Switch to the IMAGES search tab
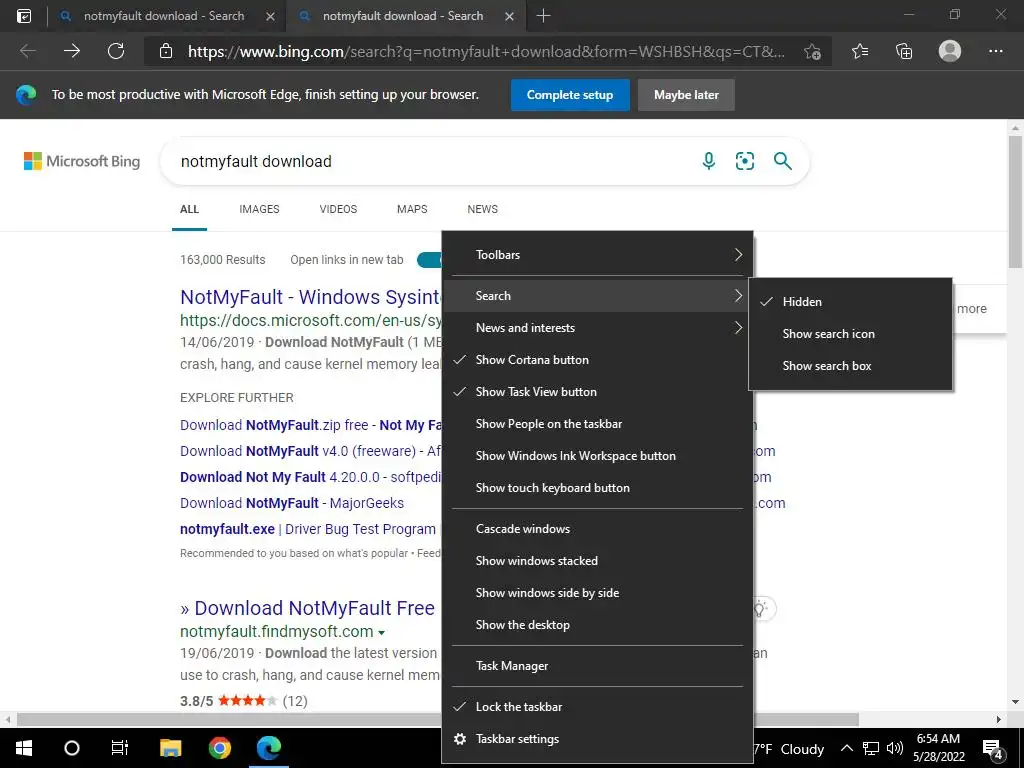Viewport: 1024px width, 768px height. click(259, 209)
